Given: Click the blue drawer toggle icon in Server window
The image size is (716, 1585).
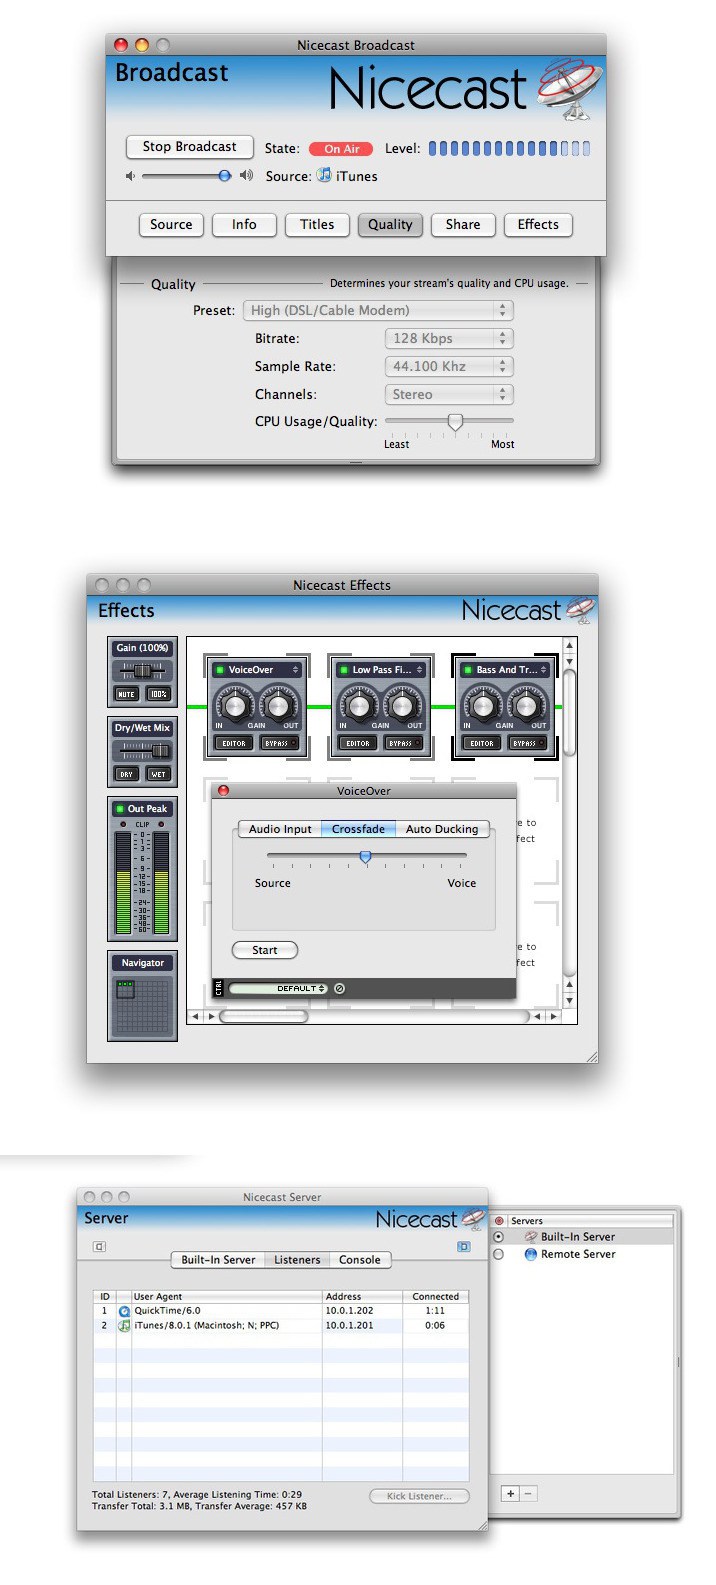Looking at the screenshot, I should [463, 1247].
